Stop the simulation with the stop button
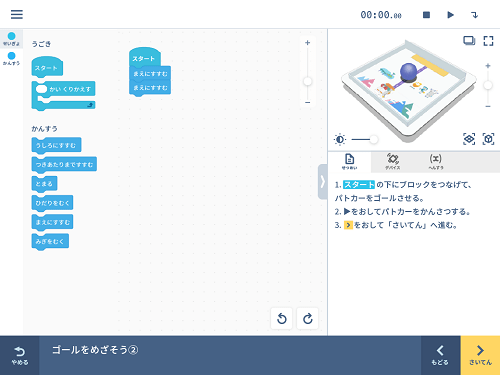The height and width of the screenshot is (375, 500). pos(426,15)
